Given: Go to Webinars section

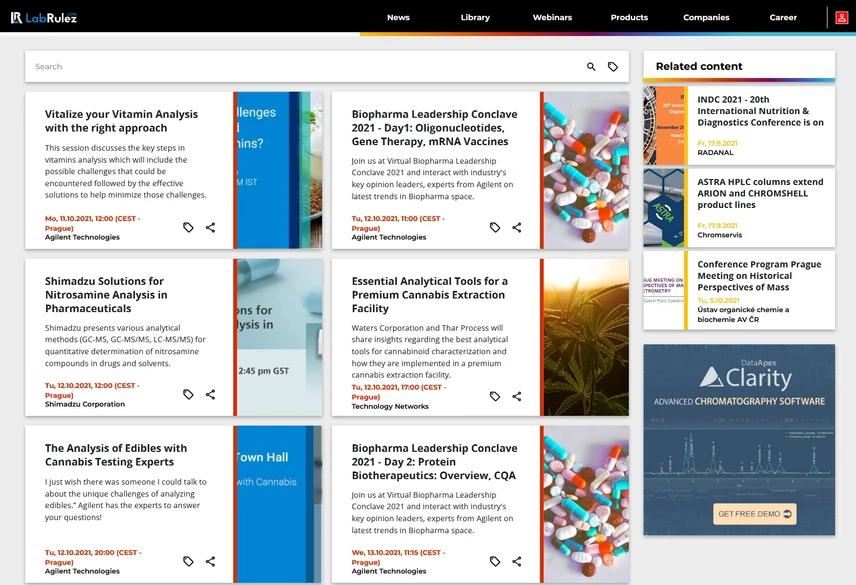Looking at the screenshot, I should tap(552, 17).
